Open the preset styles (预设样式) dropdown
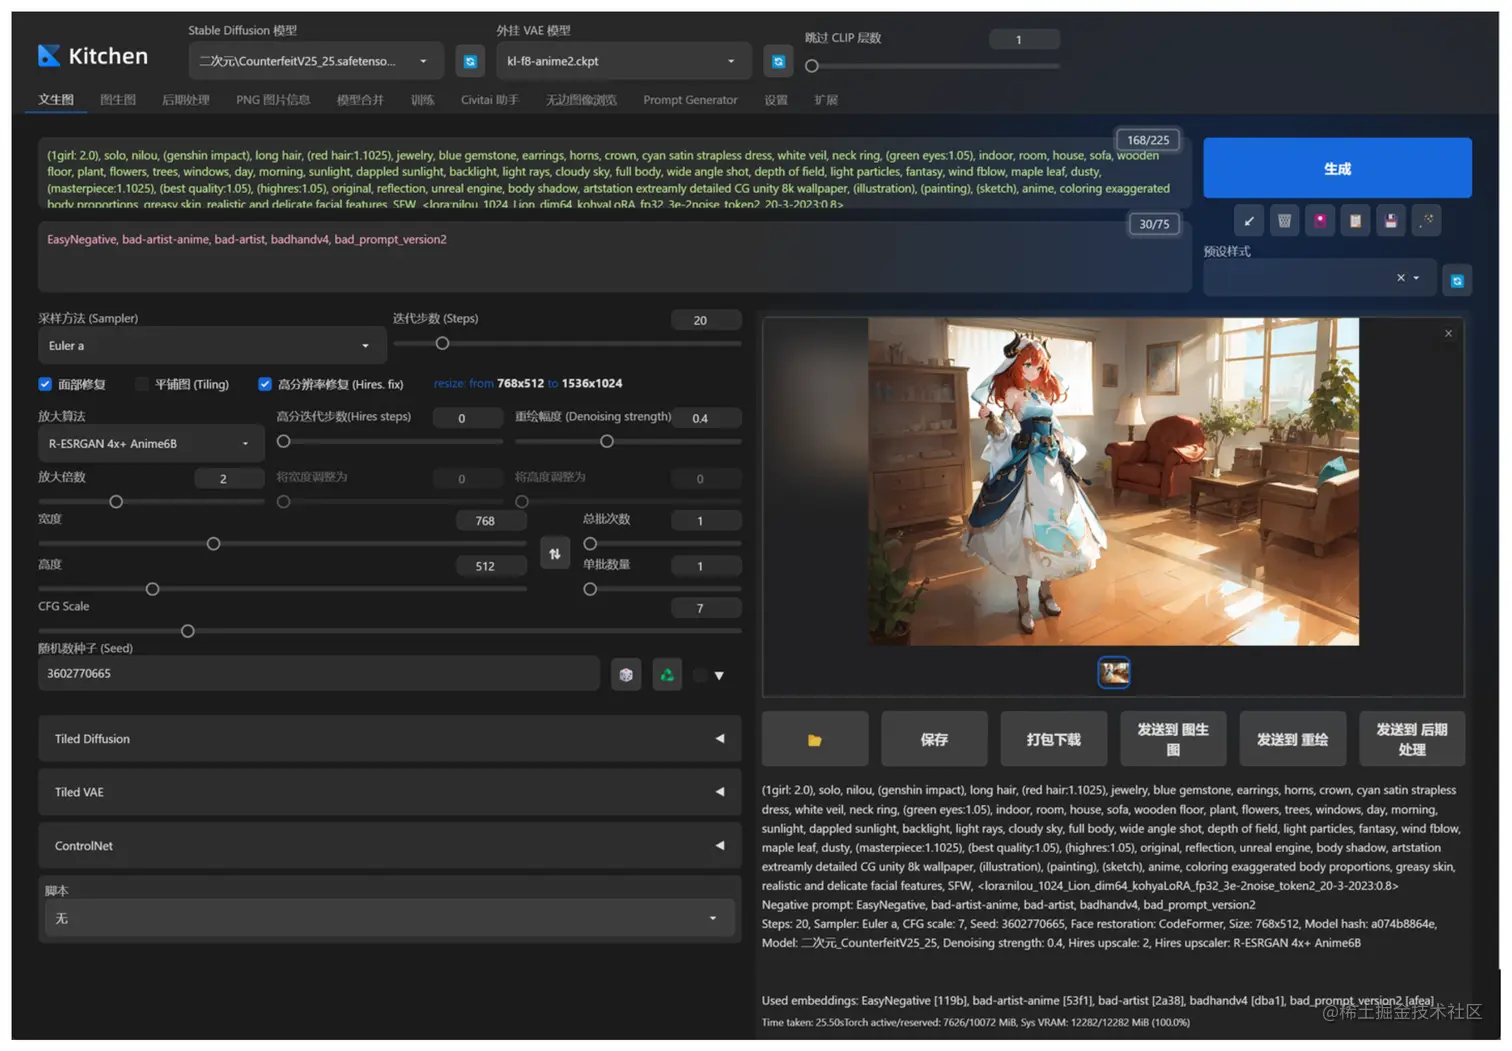Viewport: 1512px width, 1051px height. point(1319,278)
